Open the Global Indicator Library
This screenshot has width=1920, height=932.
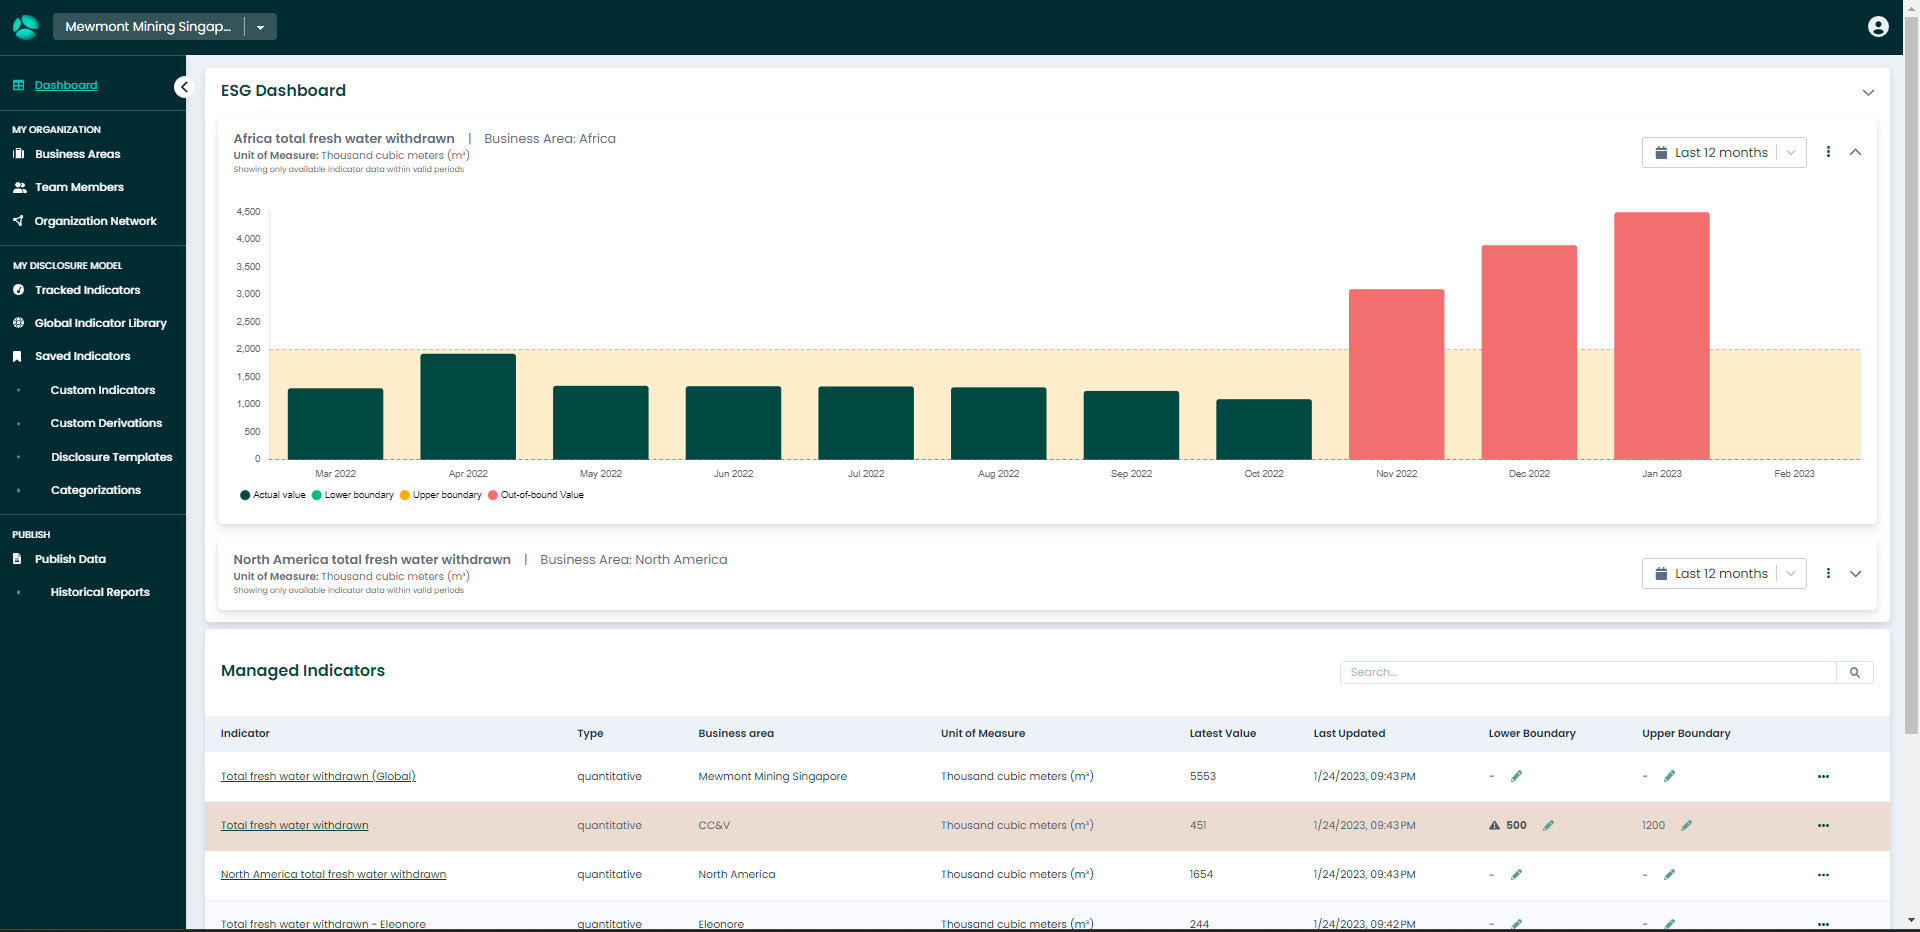pos(99,322)
